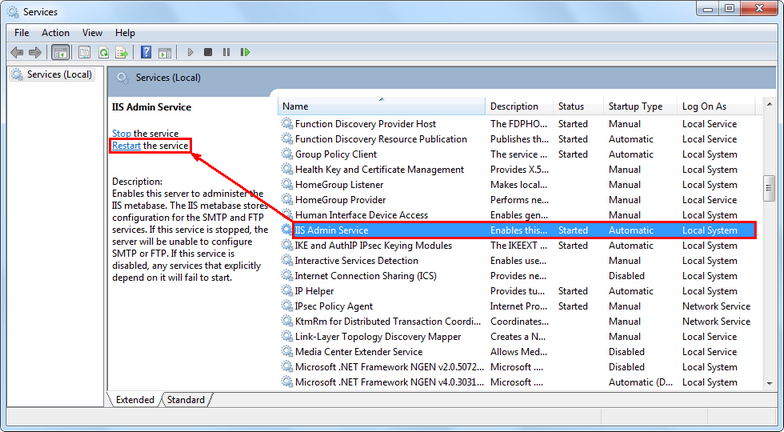Click gear icon beside Interactive Services Detection

click(x=287, y=260)
